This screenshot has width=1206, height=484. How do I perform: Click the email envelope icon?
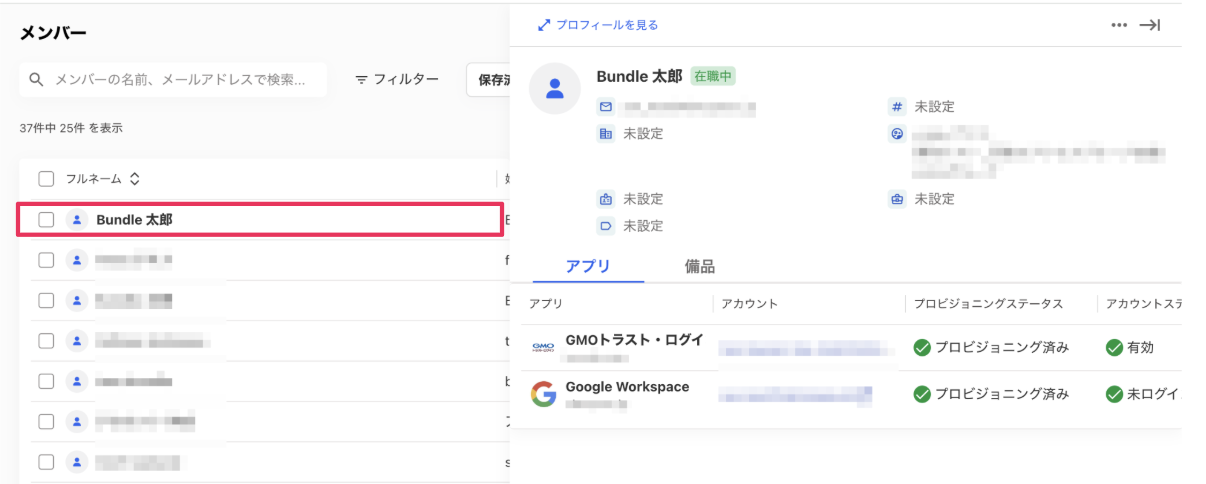tap(605, 106)
